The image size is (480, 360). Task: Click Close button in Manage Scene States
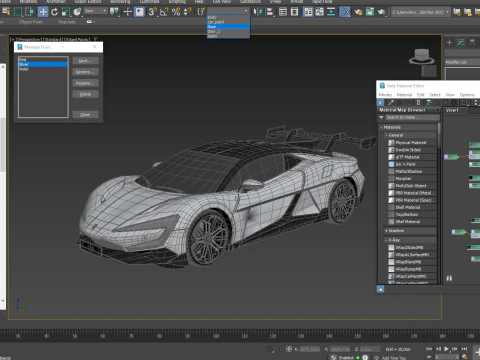point(85,114)
